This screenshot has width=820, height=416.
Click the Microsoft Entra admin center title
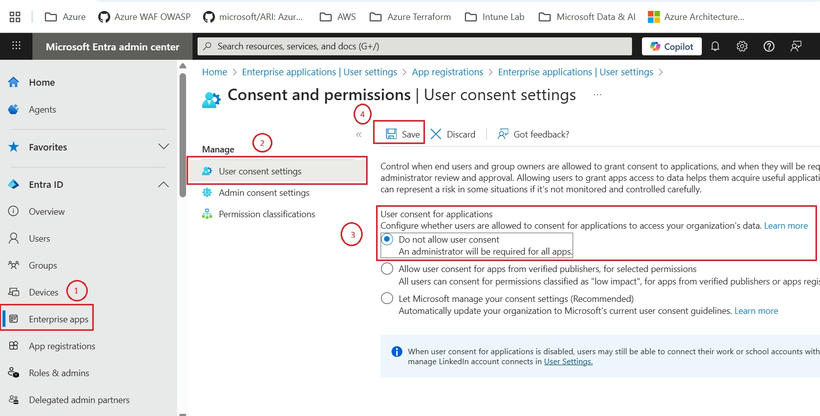point(112,47)
